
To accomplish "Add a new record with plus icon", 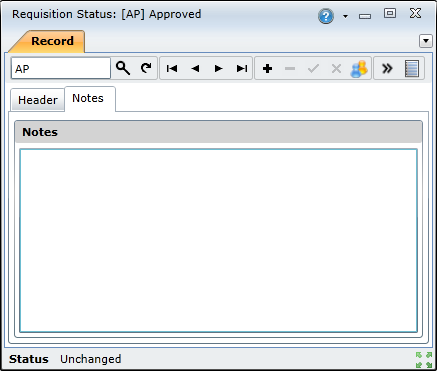I will (267, 69).
